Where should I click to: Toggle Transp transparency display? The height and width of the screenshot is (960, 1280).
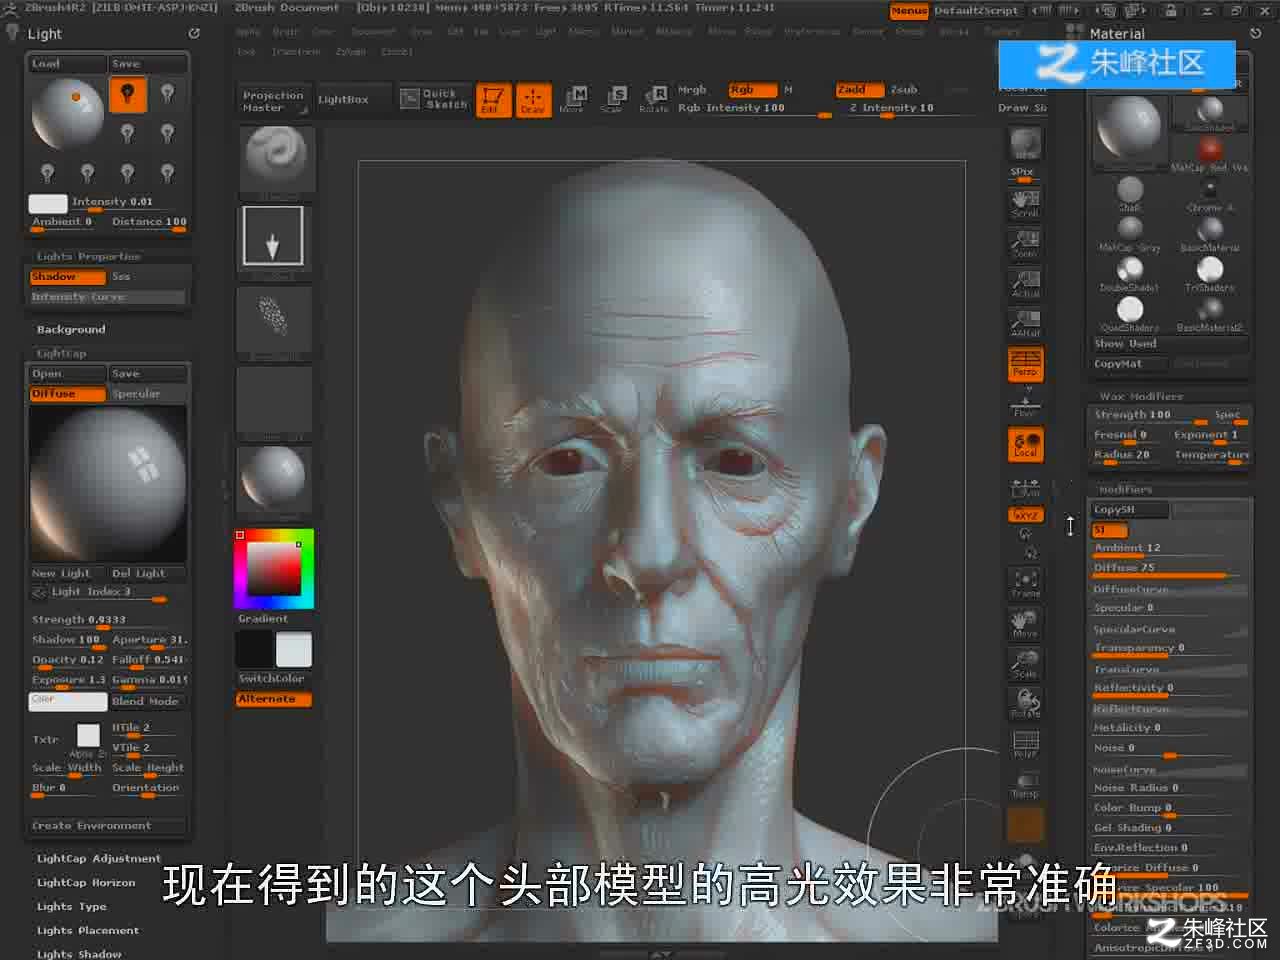[x=1025, y=784]
